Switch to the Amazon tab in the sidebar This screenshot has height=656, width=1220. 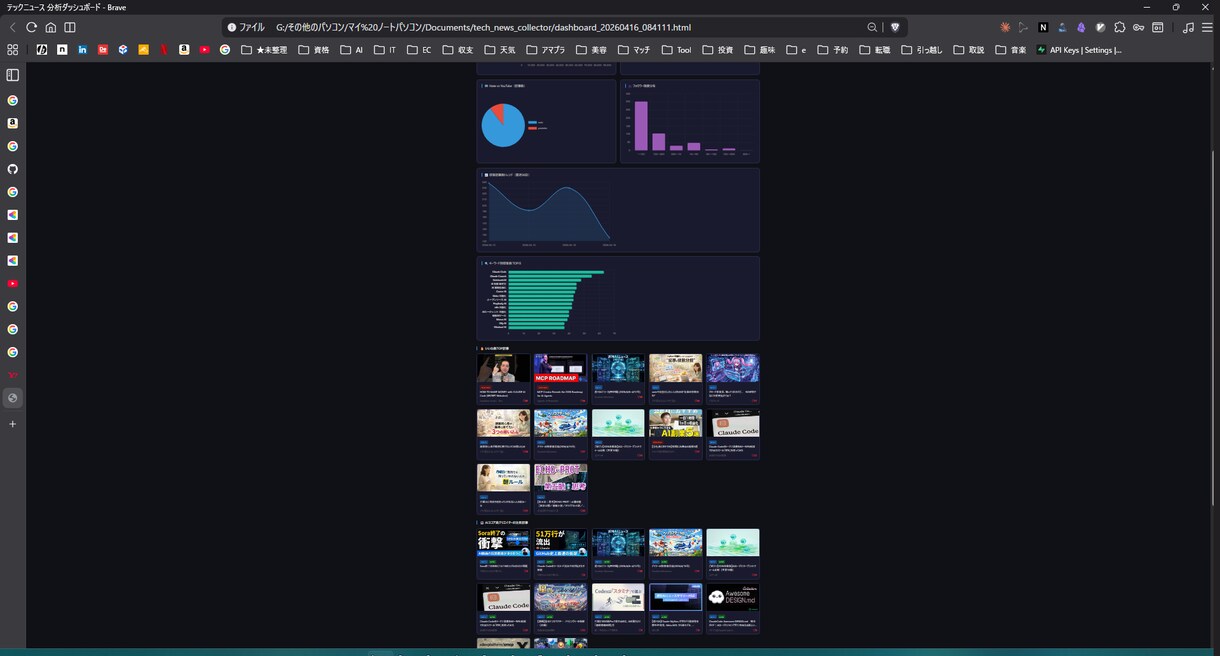tap(13, 123)
